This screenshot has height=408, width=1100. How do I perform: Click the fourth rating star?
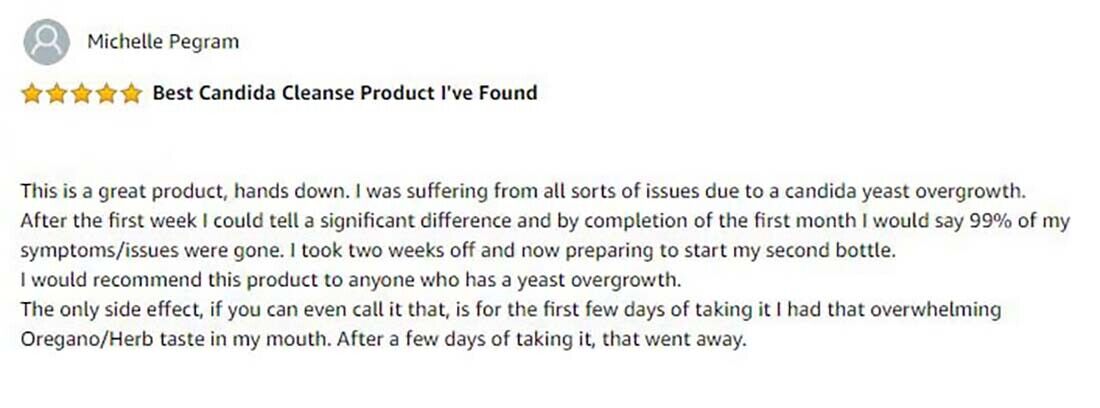click(x=107, y=94)
